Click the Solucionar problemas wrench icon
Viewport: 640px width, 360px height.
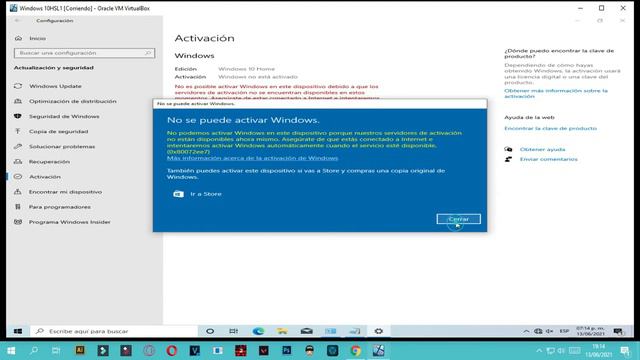[18, 147]
